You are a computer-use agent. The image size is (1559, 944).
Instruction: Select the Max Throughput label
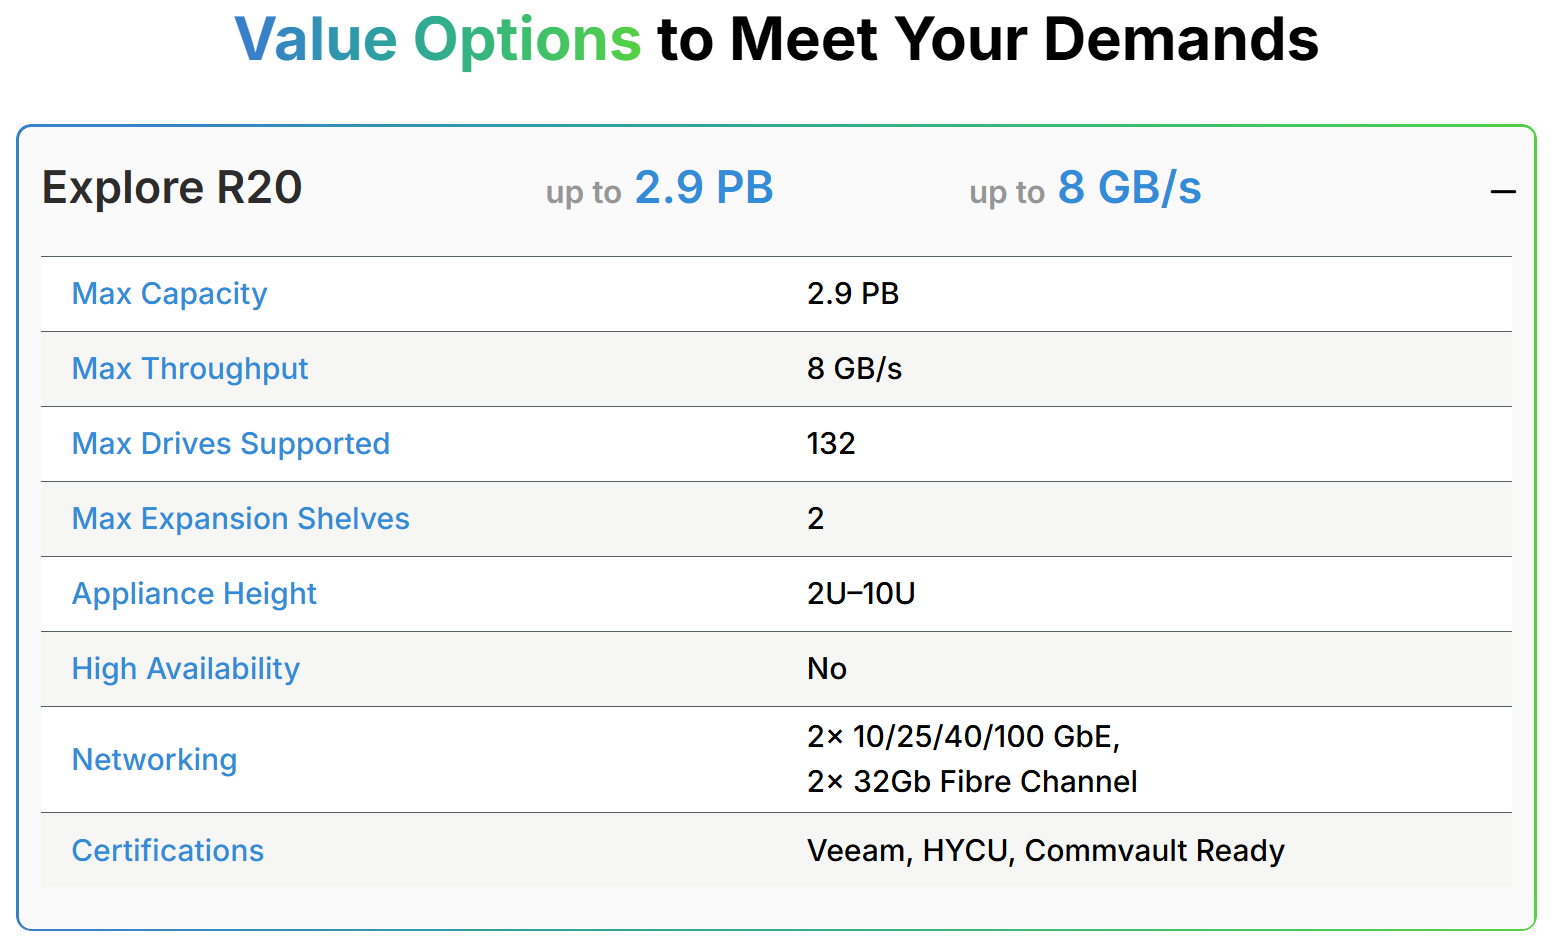click(x=190, y=369)
